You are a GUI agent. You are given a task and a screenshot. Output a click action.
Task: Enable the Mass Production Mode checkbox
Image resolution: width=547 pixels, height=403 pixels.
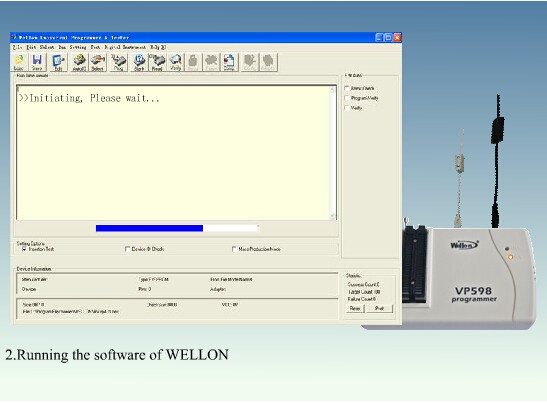pyautogui.click(x=234, y=249)
